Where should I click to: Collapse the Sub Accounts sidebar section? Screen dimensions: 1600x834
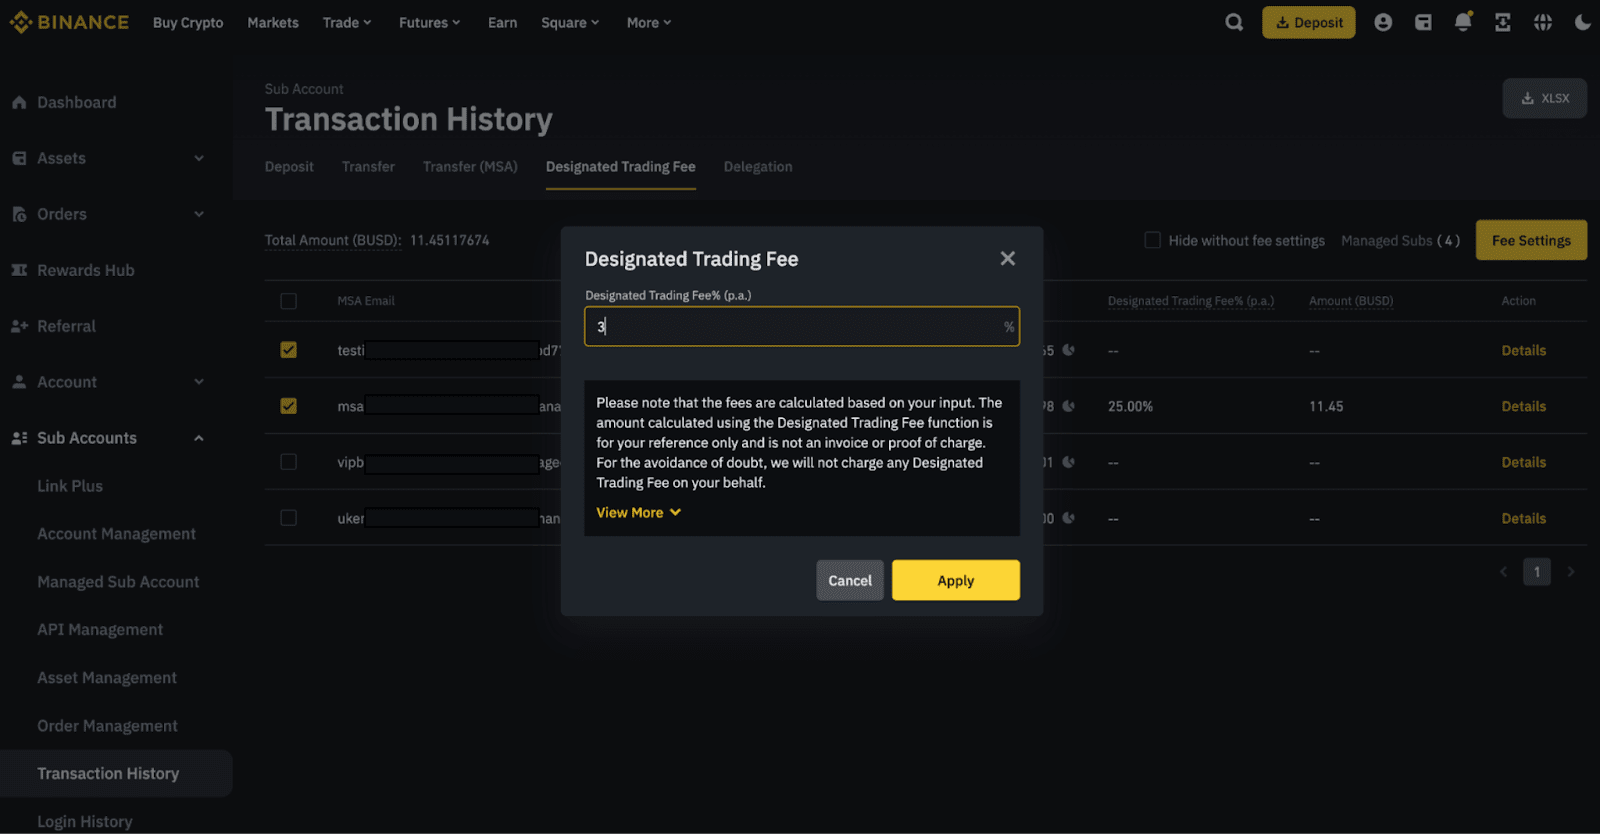tap(198, 438)
